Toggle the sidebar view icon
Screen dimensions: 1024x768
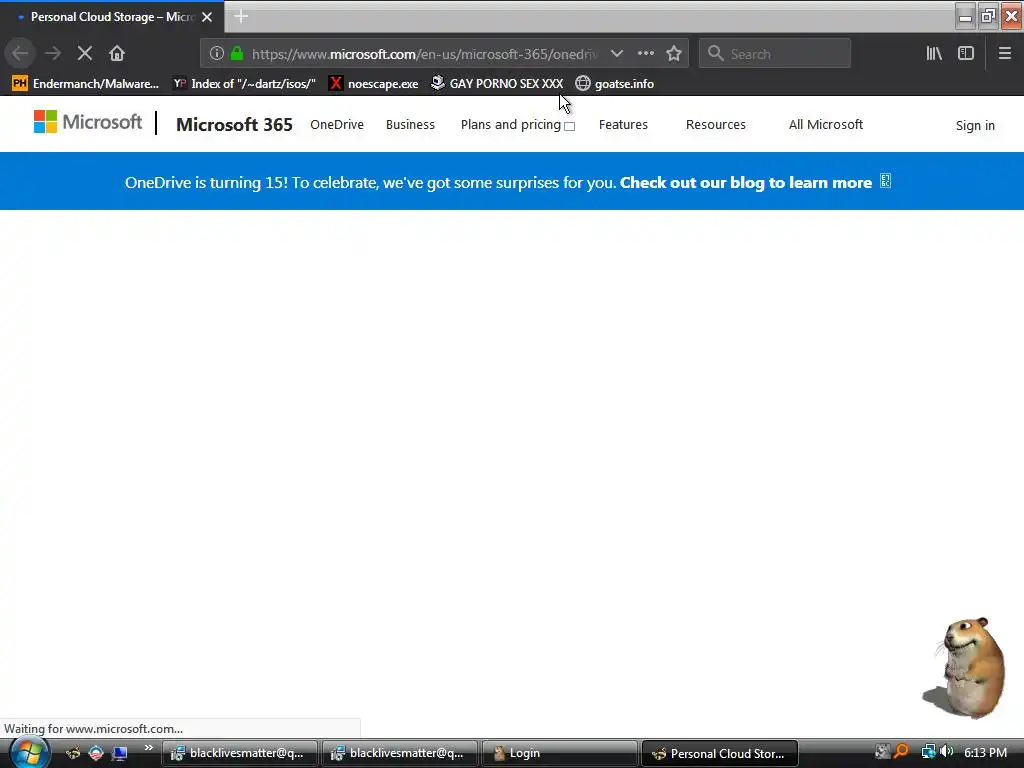pyautogui.click(x=966, y=54)
